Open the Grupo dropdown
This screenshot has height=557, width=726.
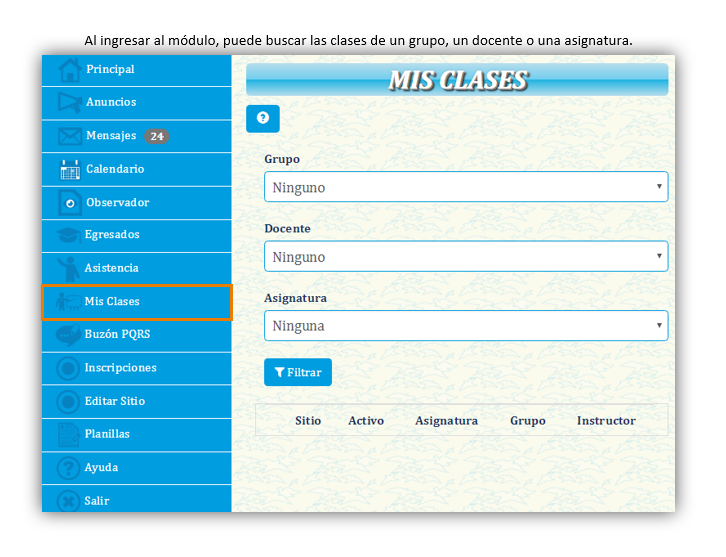(x=466, y=187)
